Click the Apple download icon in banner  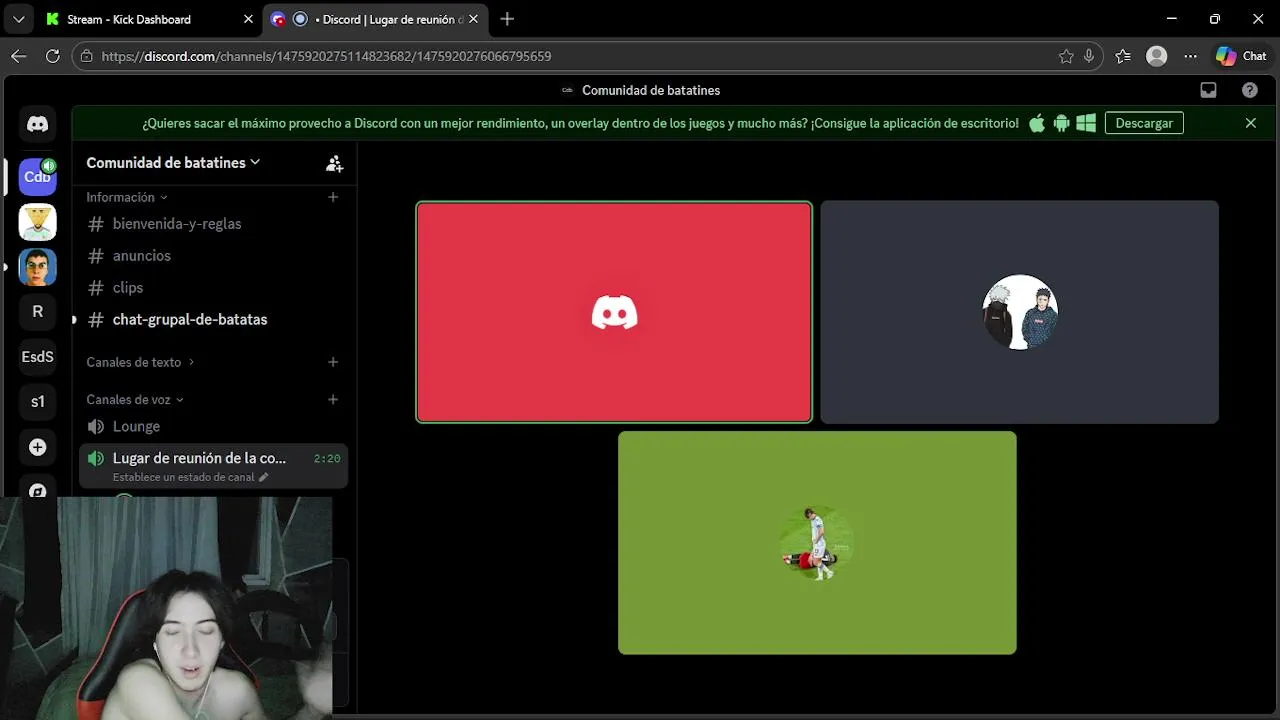click(1037, 123)
